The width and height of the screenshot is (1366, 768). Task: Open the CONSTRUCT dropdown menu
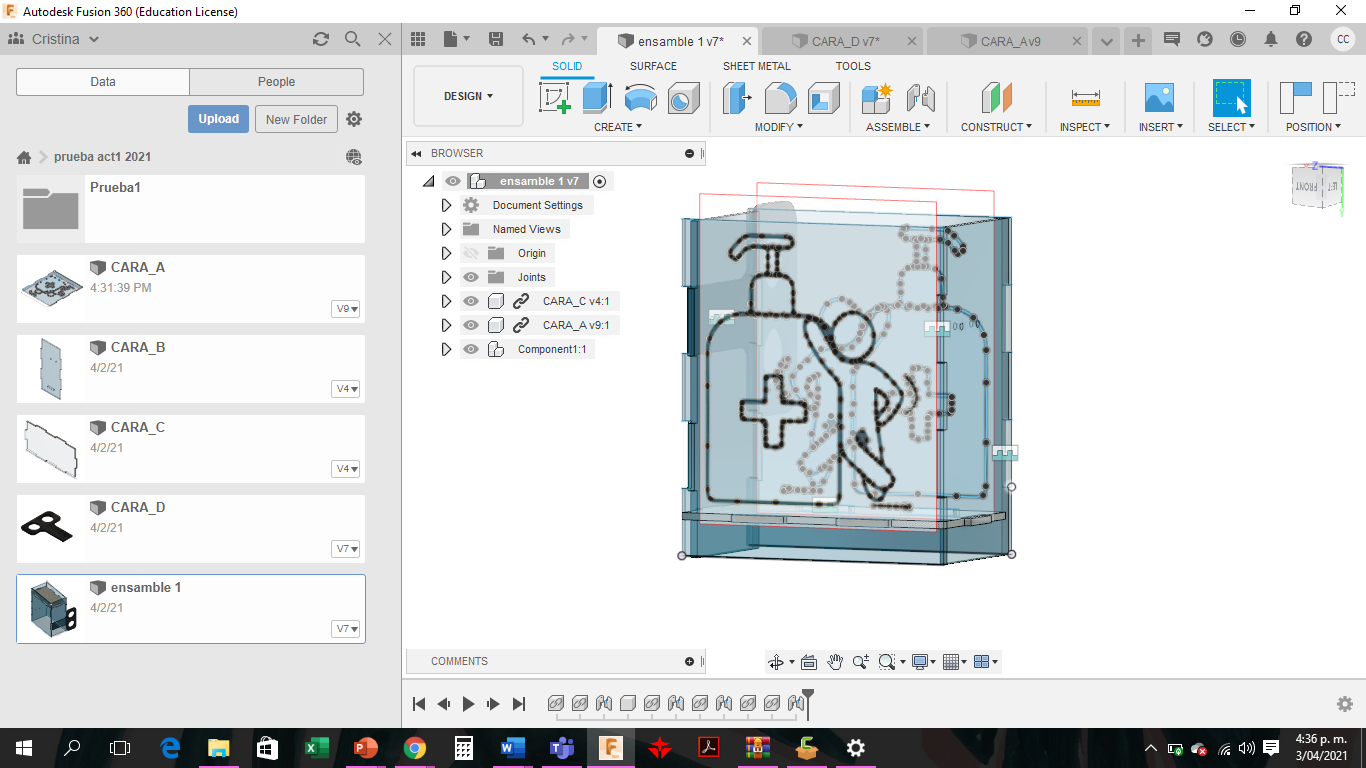[997, 127]
